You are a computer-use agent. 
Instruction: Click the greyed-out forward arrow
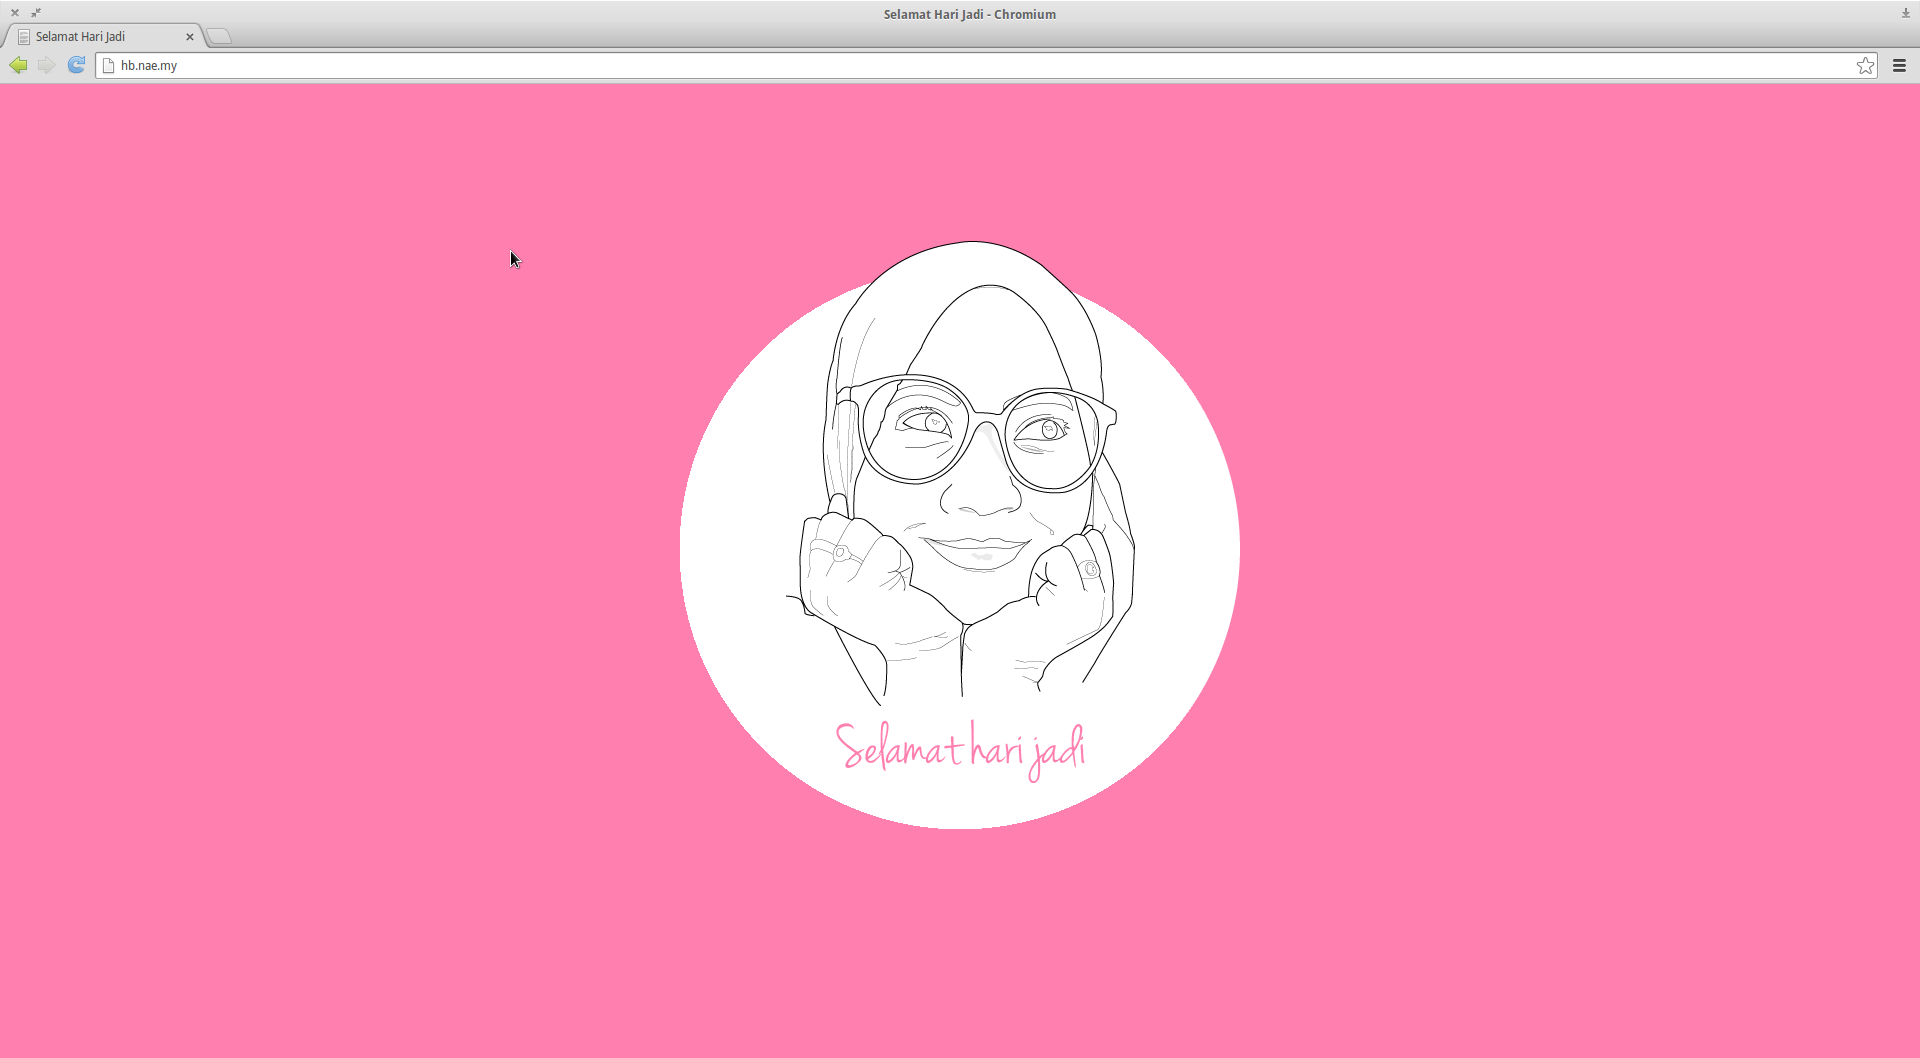pyautogui.click(x=46, y=65)
